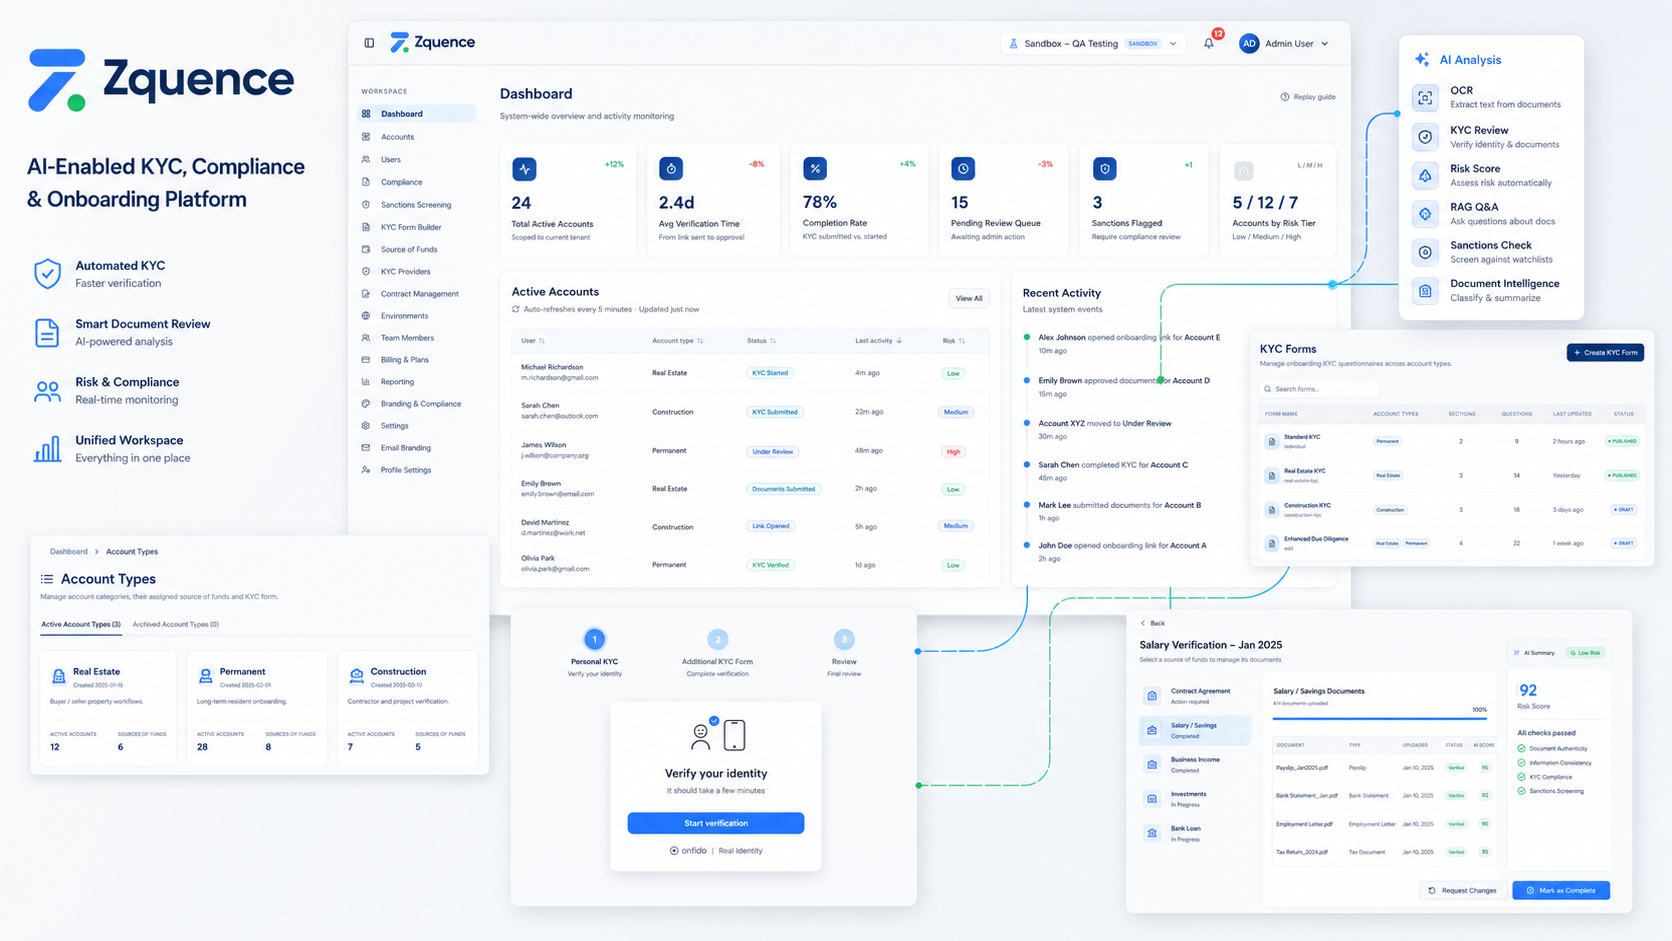Switch to Archived Account Types tab
Image resolution: width=1672 pixels, height=941 pixels.
tap(176, 624)
